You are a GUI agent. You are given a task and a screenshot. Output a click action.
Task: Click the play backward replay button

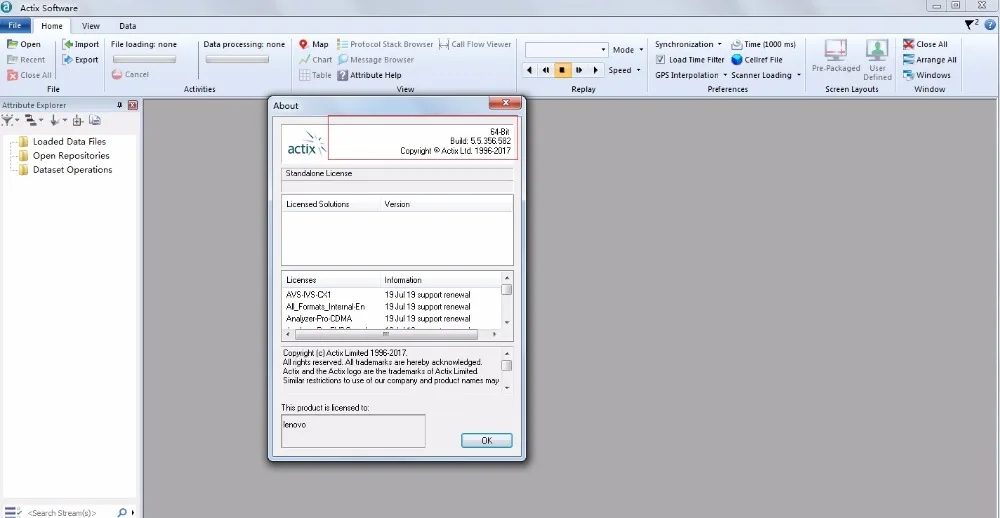coord(529,70)
